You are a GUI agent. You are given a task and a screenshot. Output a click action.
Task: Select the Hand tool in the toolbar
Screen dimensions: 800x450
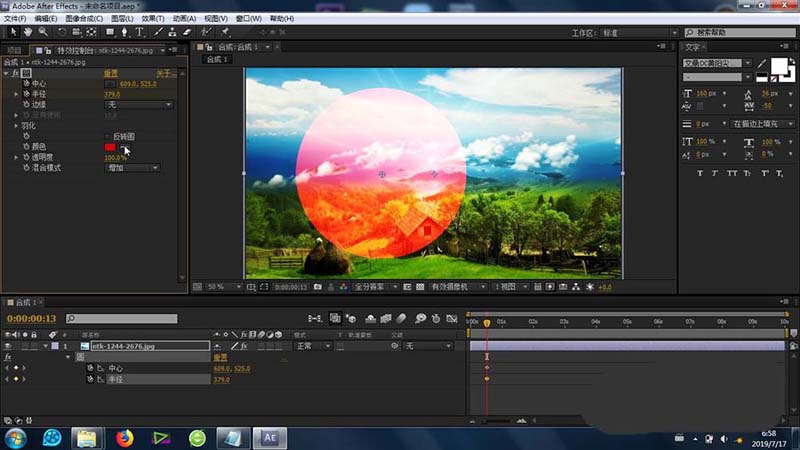27,32
